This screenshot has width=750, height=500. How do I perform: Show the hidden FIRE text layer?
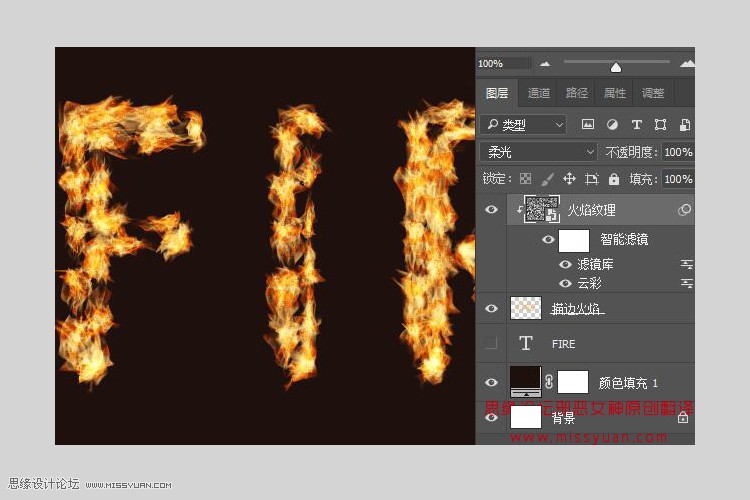tap(491, 343)
